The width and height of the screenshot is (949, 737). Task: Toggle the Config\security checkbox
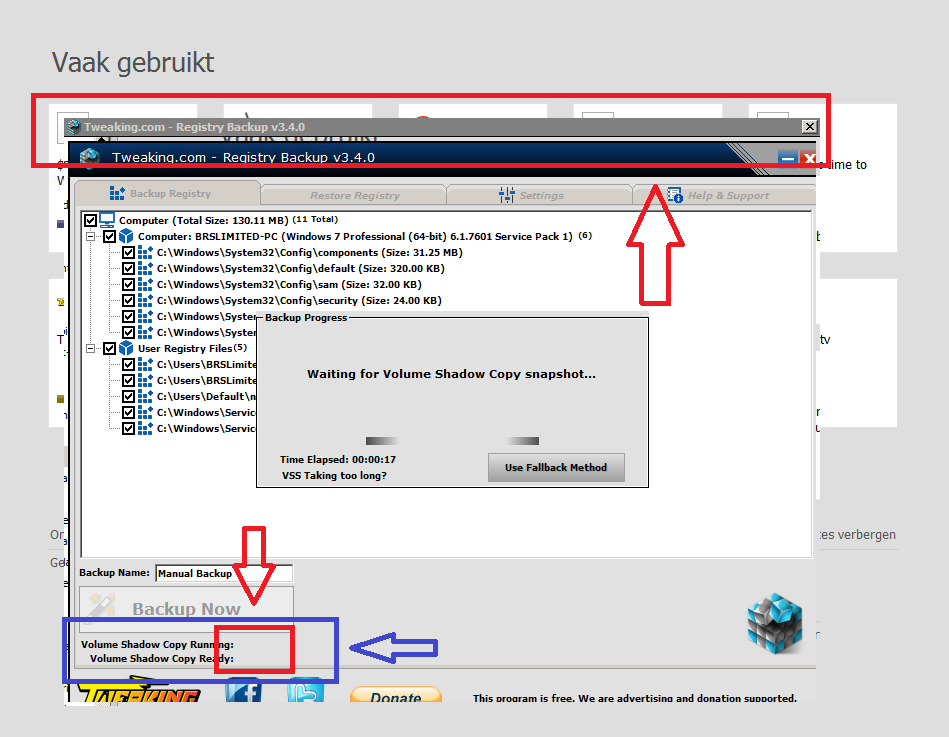[x=128, y=300]
